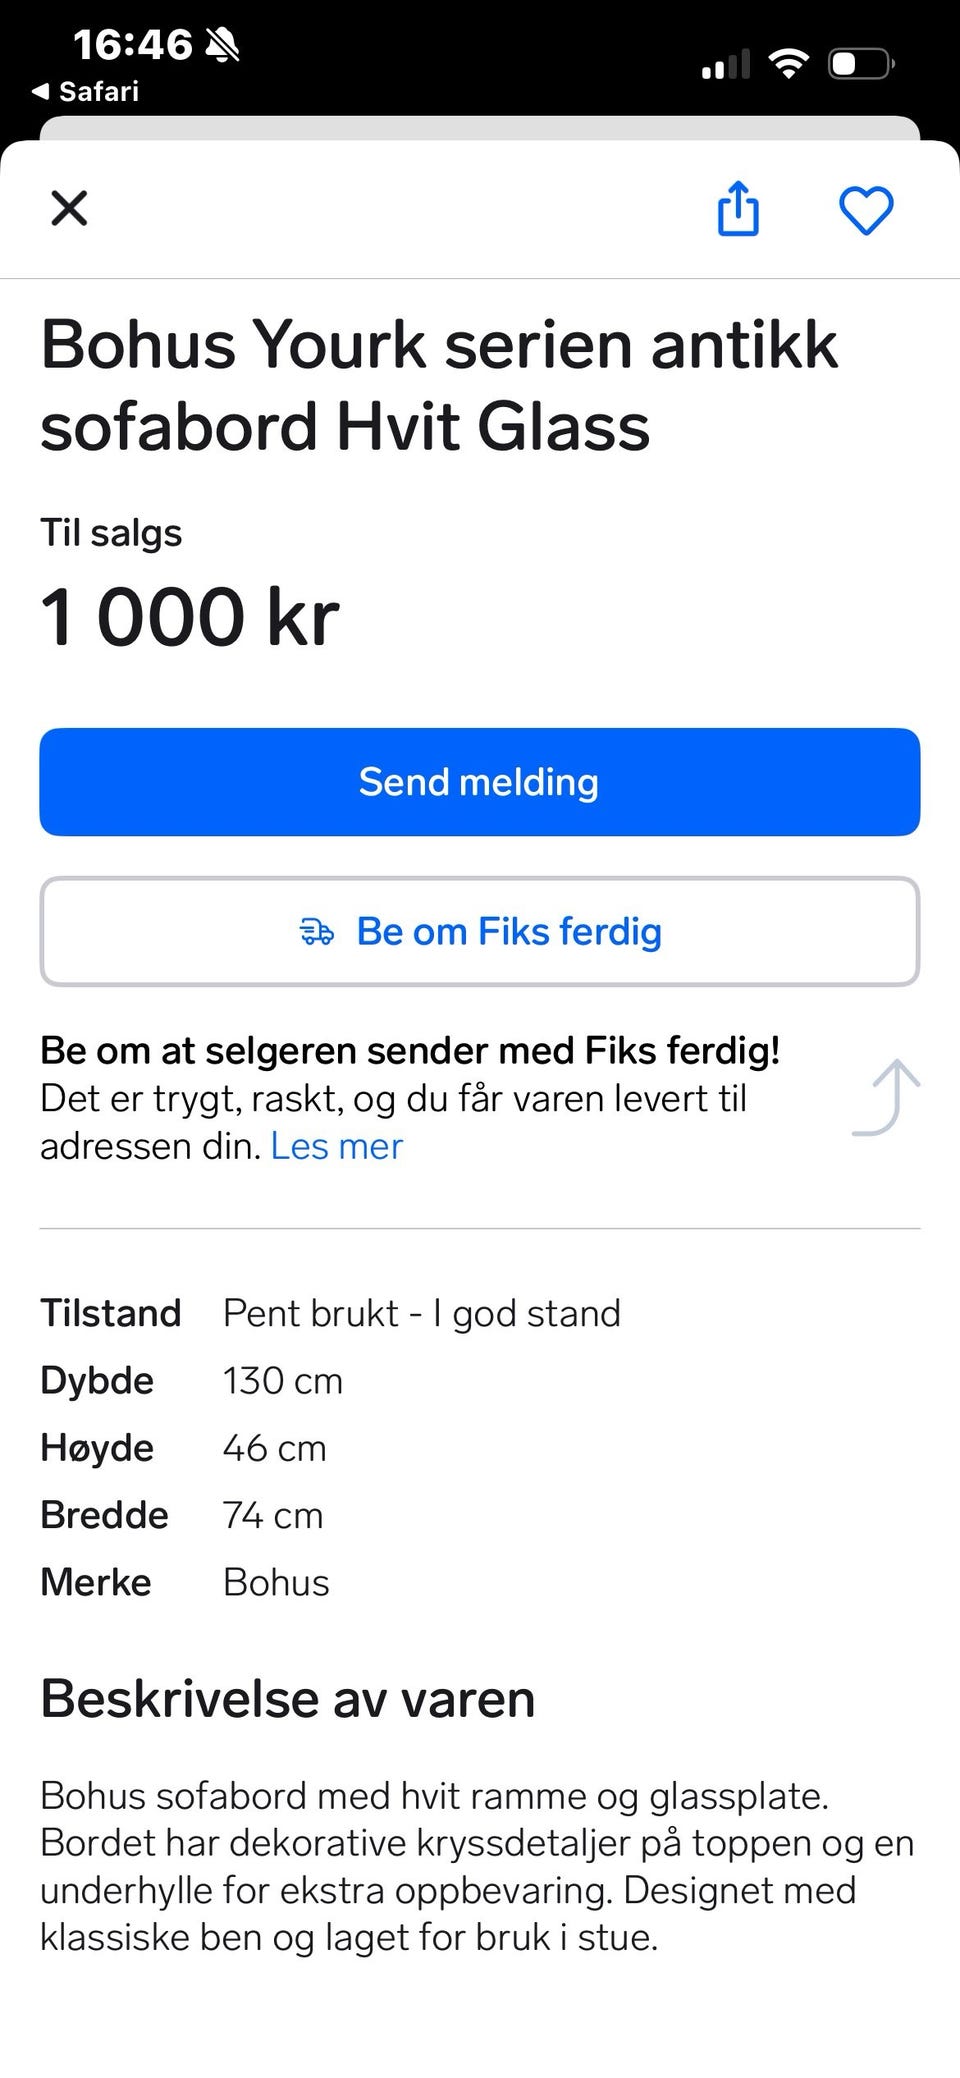960x2078 pixels.
Task: Tap the Tilstand condition value
Action: pos(422,1313)
